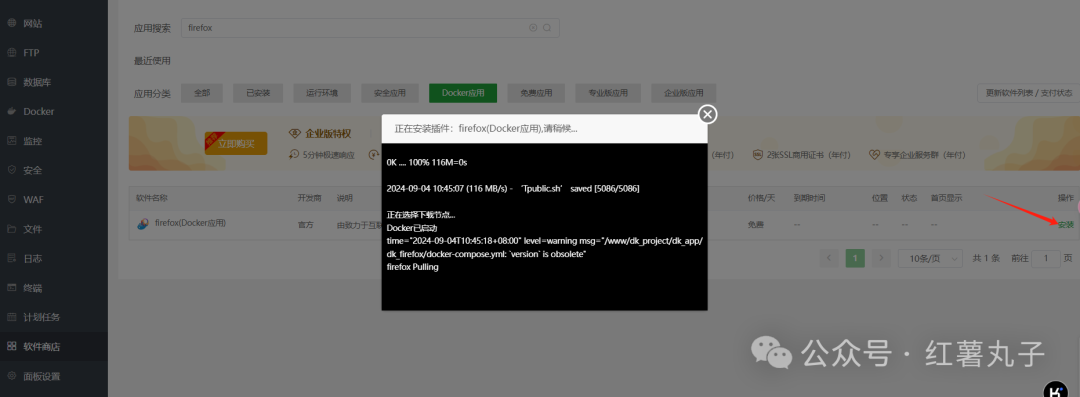This screenshot has width=1080, height=397.
Task: Click the firefox app logo in the table row
Action: pos(143,224)
